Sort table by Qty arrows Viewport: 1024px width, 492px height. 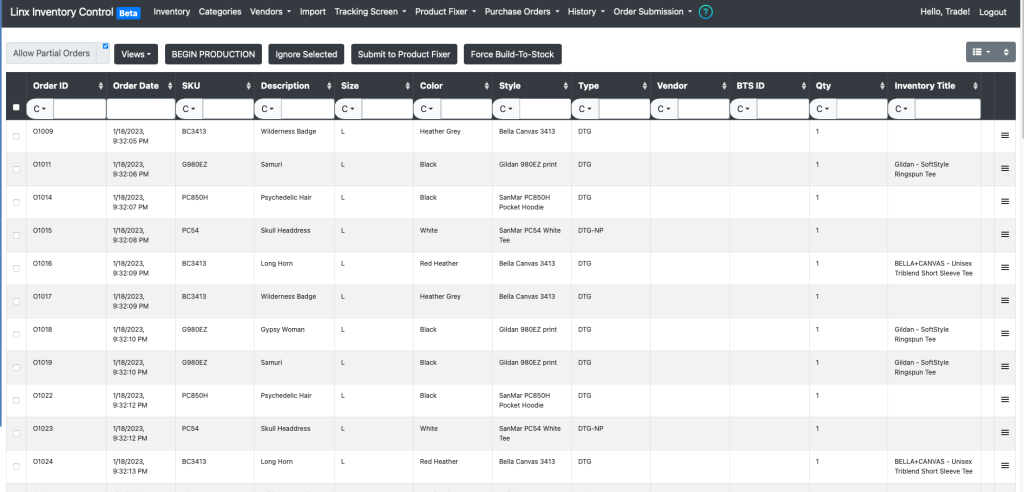[882, 86]
